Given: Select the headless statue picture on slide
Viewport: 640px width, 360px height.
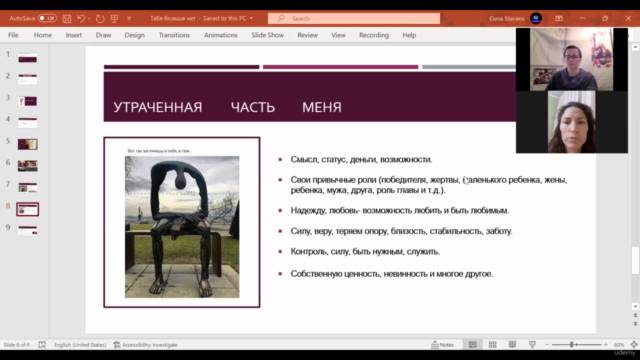Looking at the screenshot, I should point(182,227).
